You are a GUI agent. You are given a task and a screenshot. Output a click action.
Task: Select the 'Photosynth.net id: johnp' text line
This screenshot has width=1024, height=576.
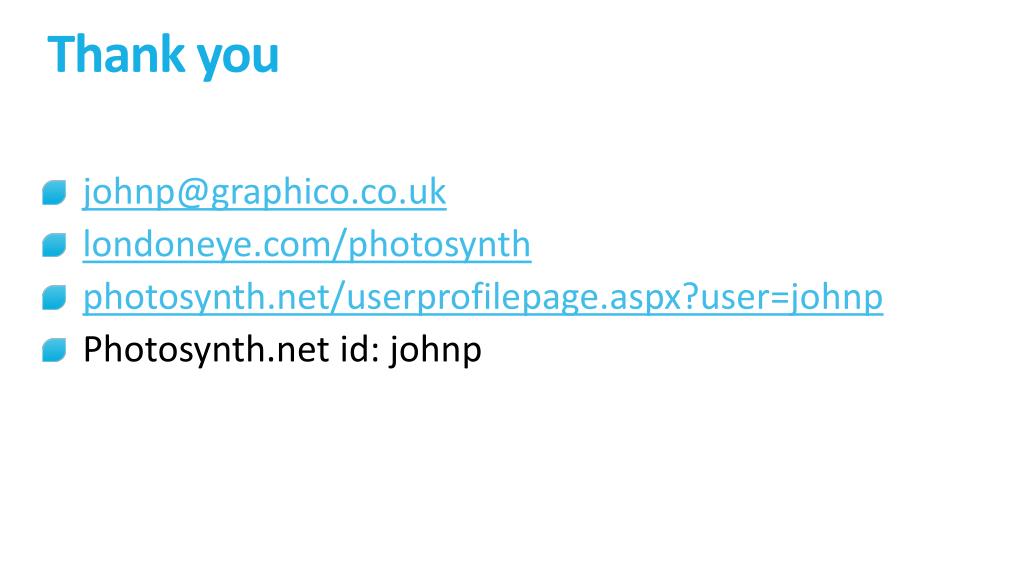[x=282, y=350]
